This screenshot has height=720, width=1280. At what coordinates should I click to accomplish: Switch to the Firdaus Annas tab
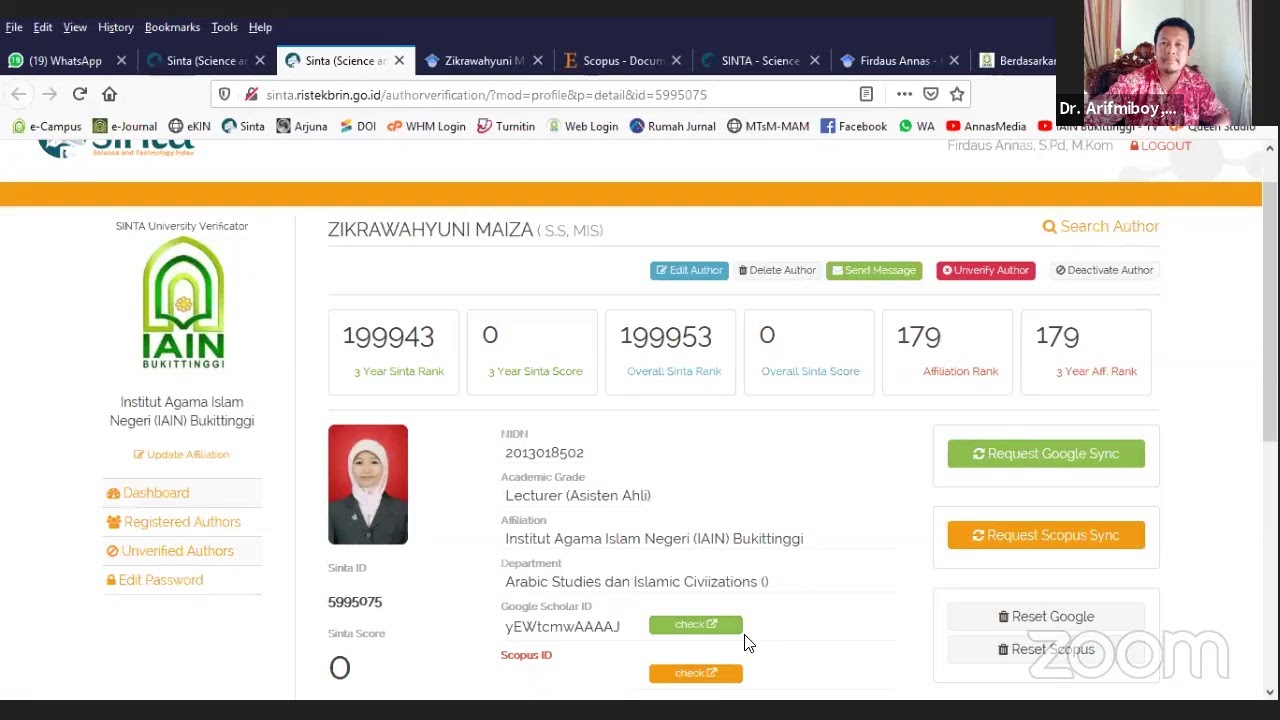click(900, 61)
